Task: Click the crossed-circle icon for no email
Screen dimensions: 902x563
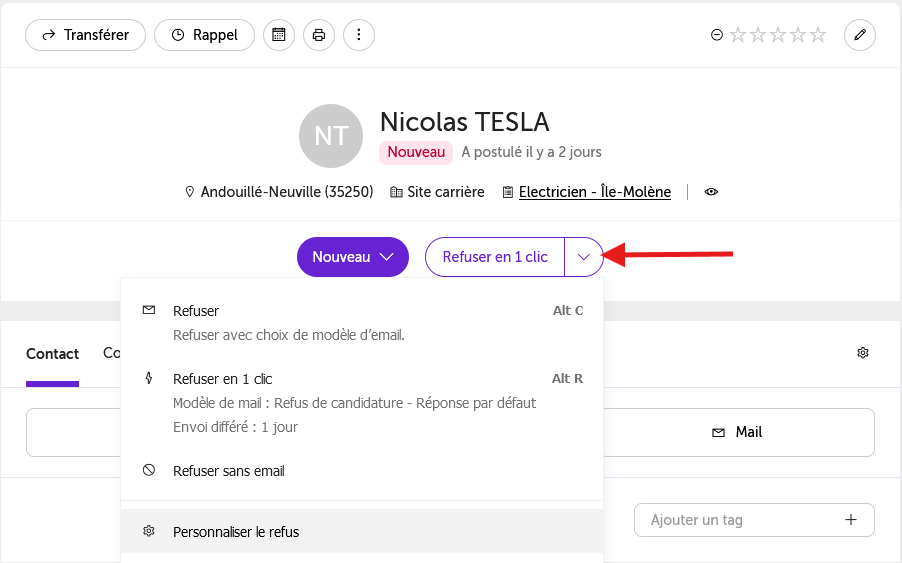Action: 149,470
